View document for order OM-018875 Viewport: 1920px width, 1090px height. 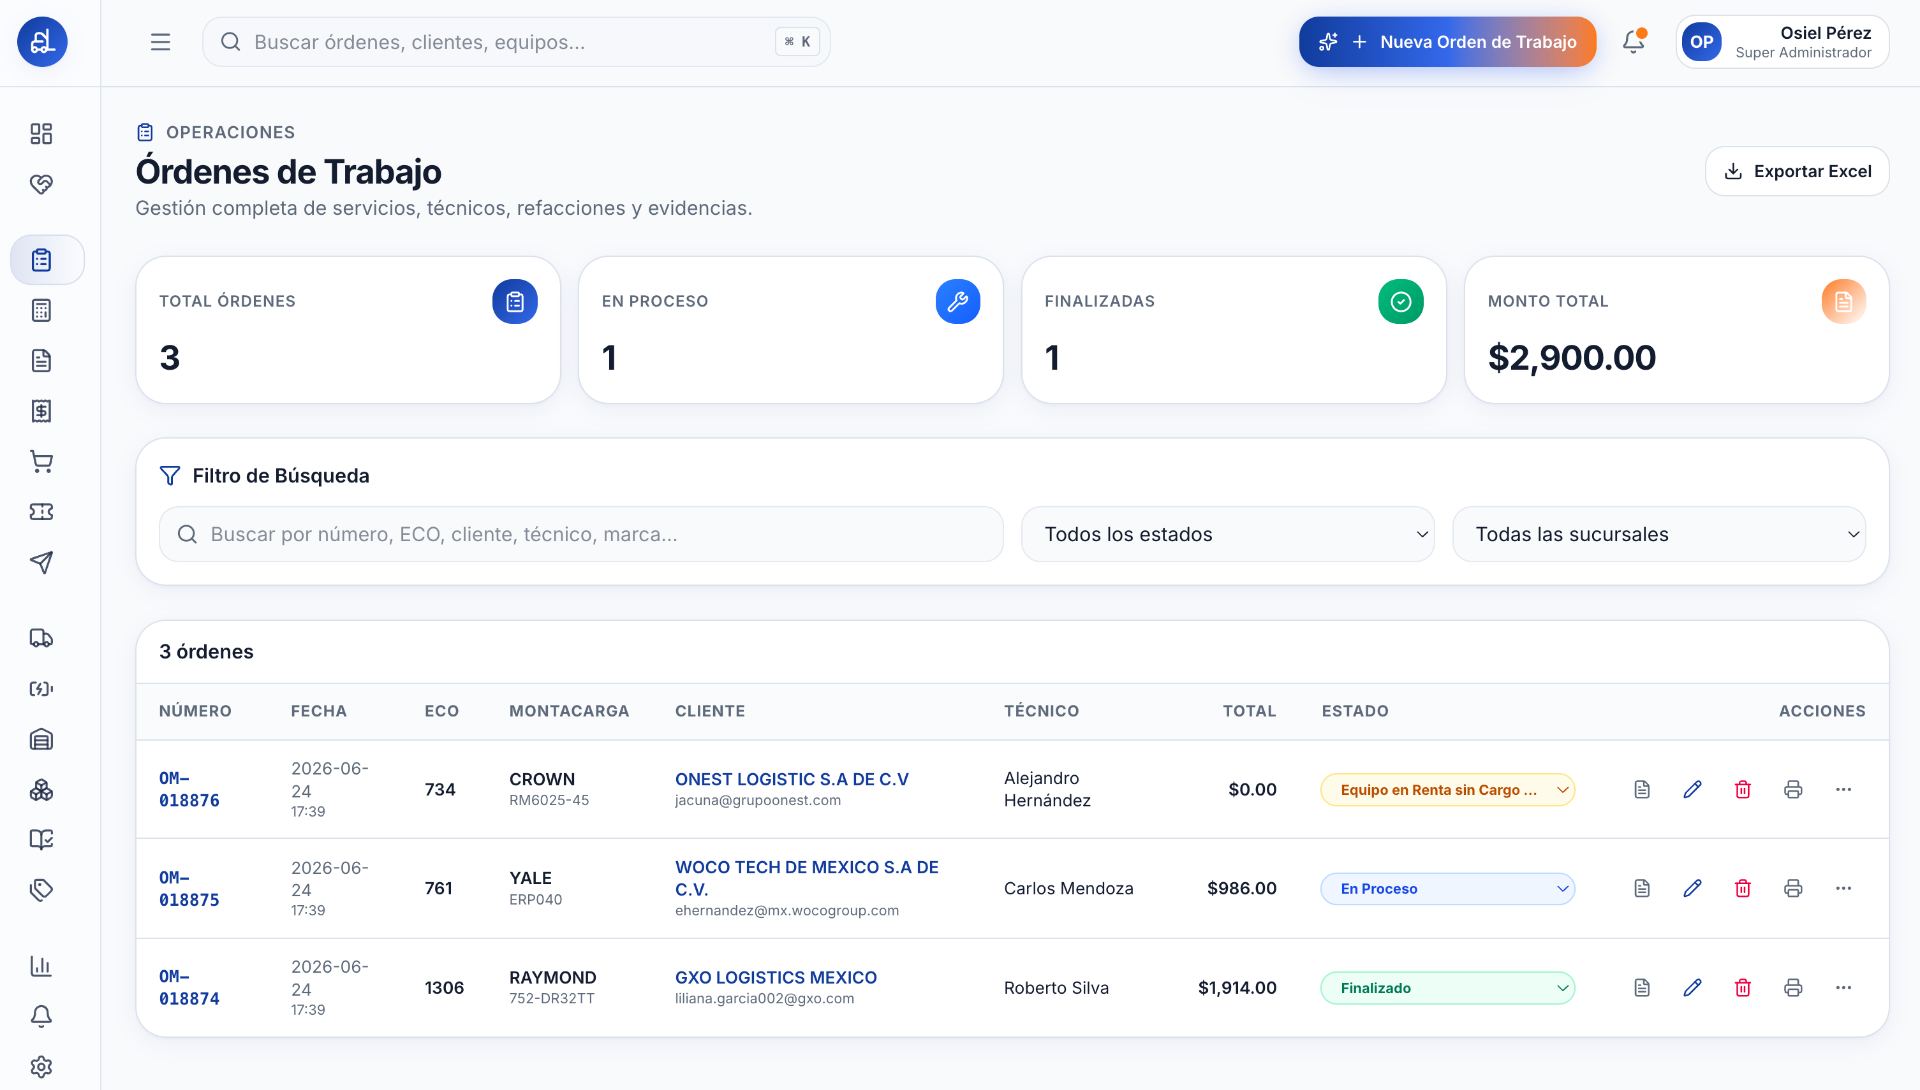coord(1642,889)
